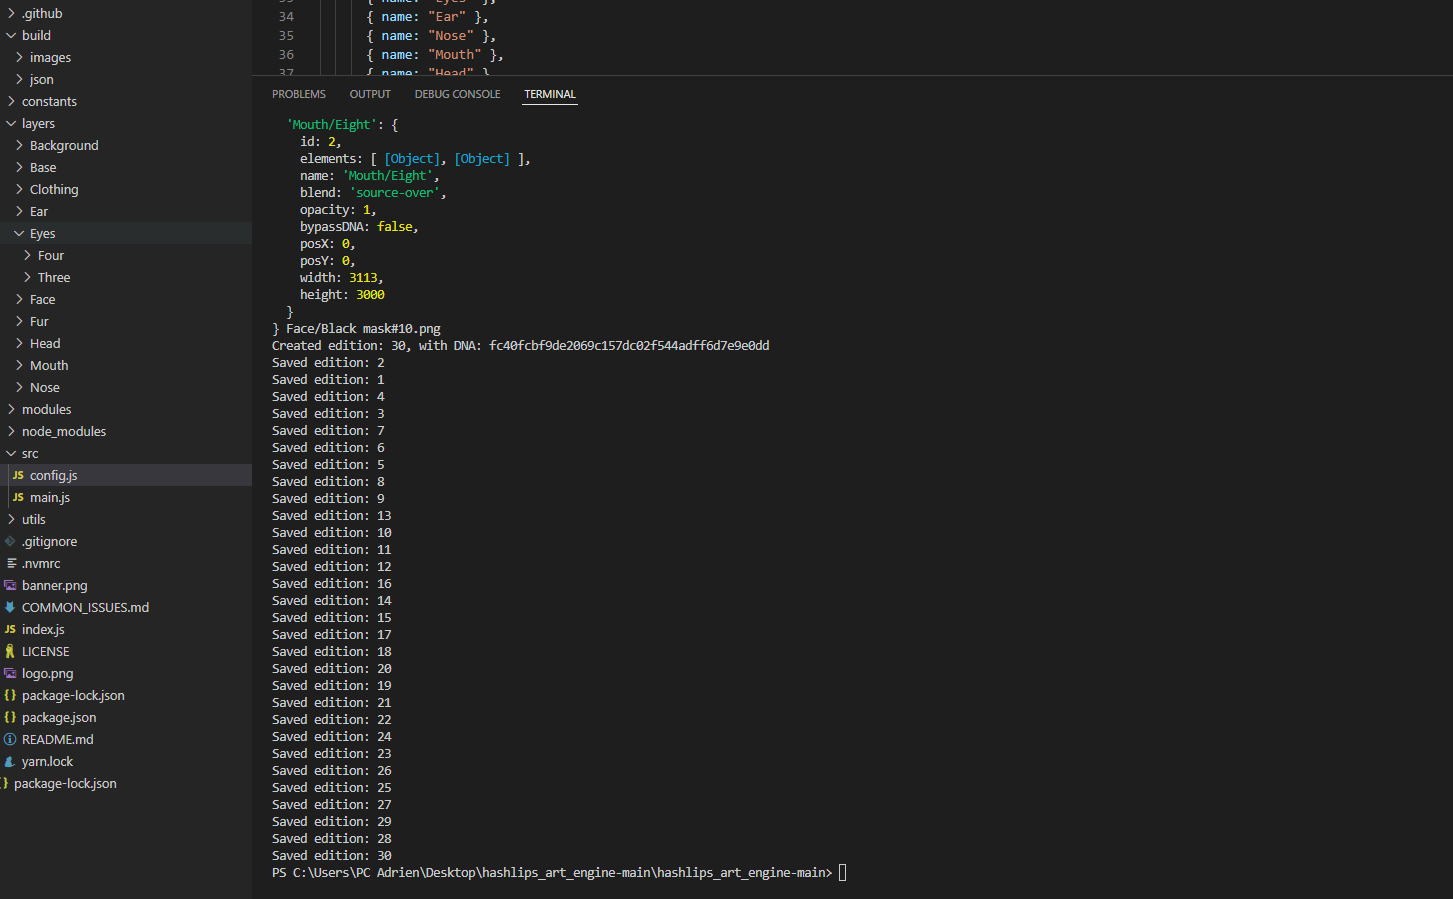Click the license ribbon icon beside LICENSE

pyautogui.click(x=10, y=651)
